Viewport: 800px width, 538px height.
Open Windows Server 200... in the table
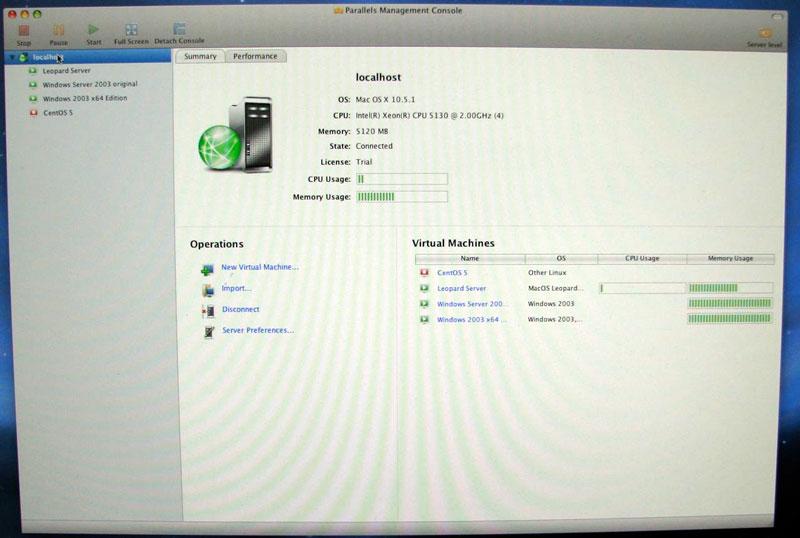[x=470, y=304]
